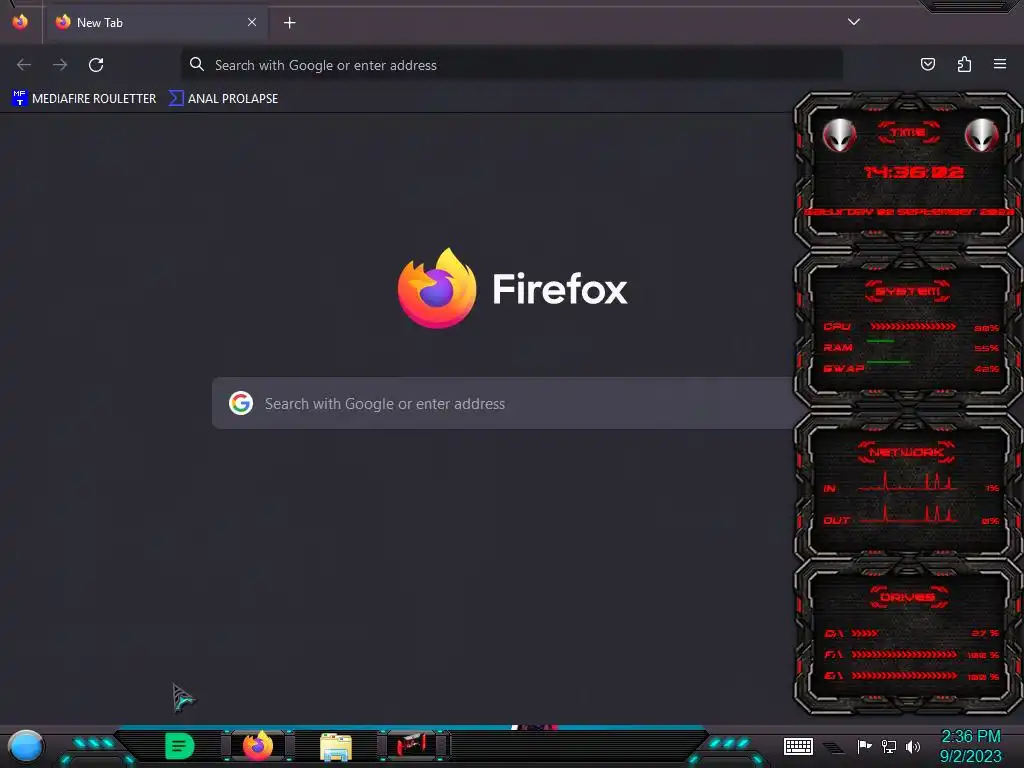Click the DRIVES gadget header

(908, 597)
